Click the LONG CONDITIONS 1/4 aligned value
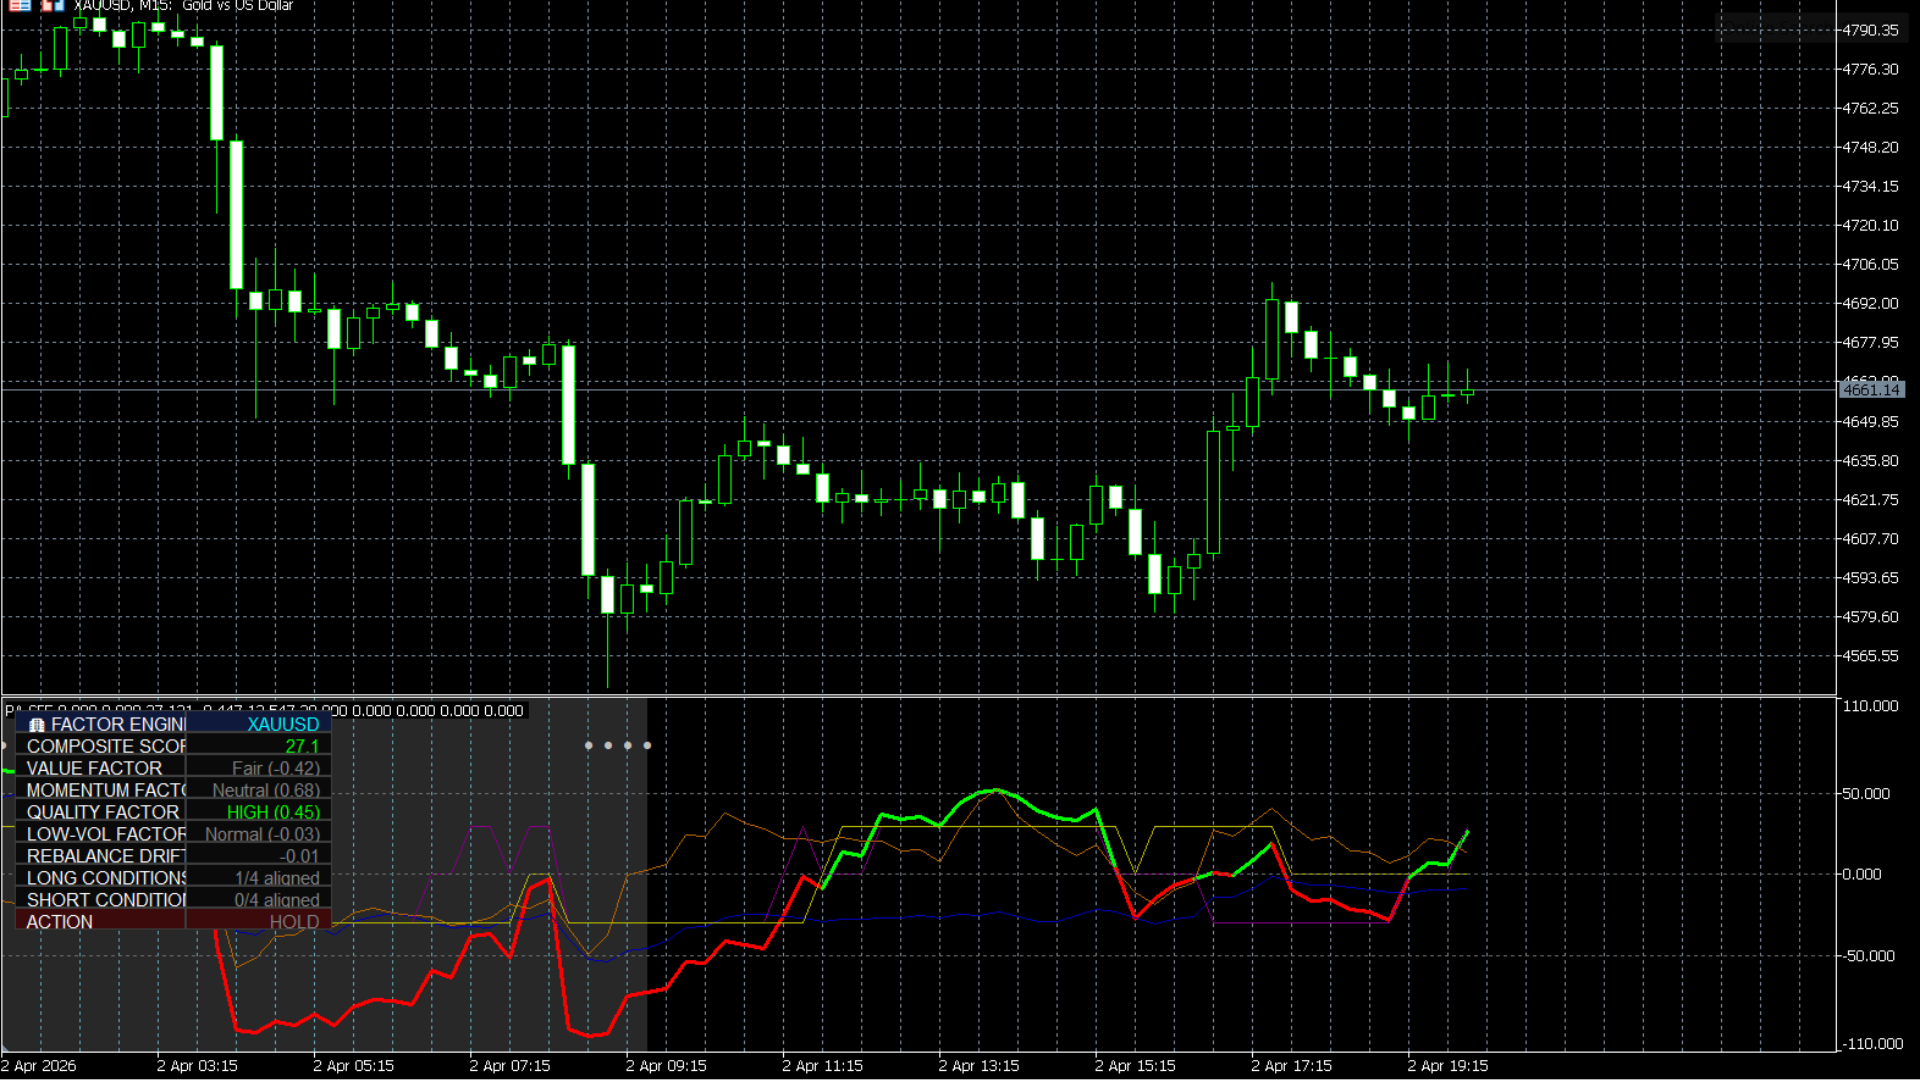 coord(277,878)
